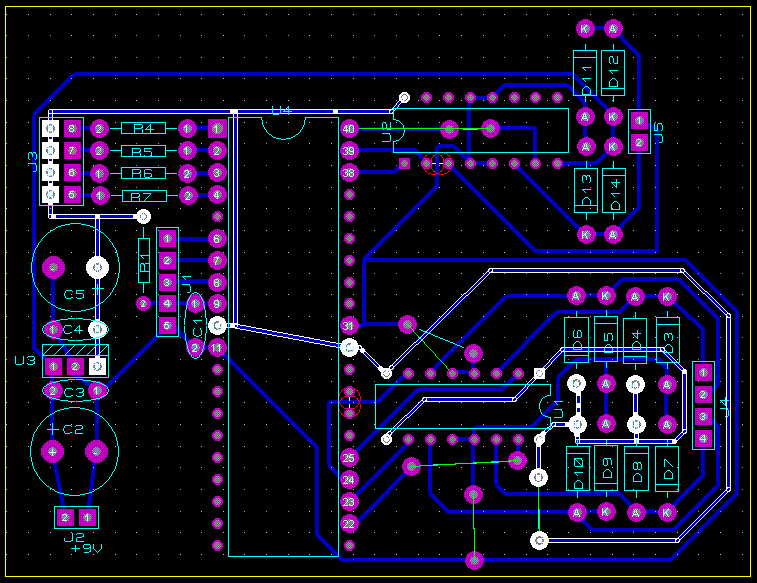Click the U2 chip reference label
Screen dimensions: 757x583
coord(387,132)
